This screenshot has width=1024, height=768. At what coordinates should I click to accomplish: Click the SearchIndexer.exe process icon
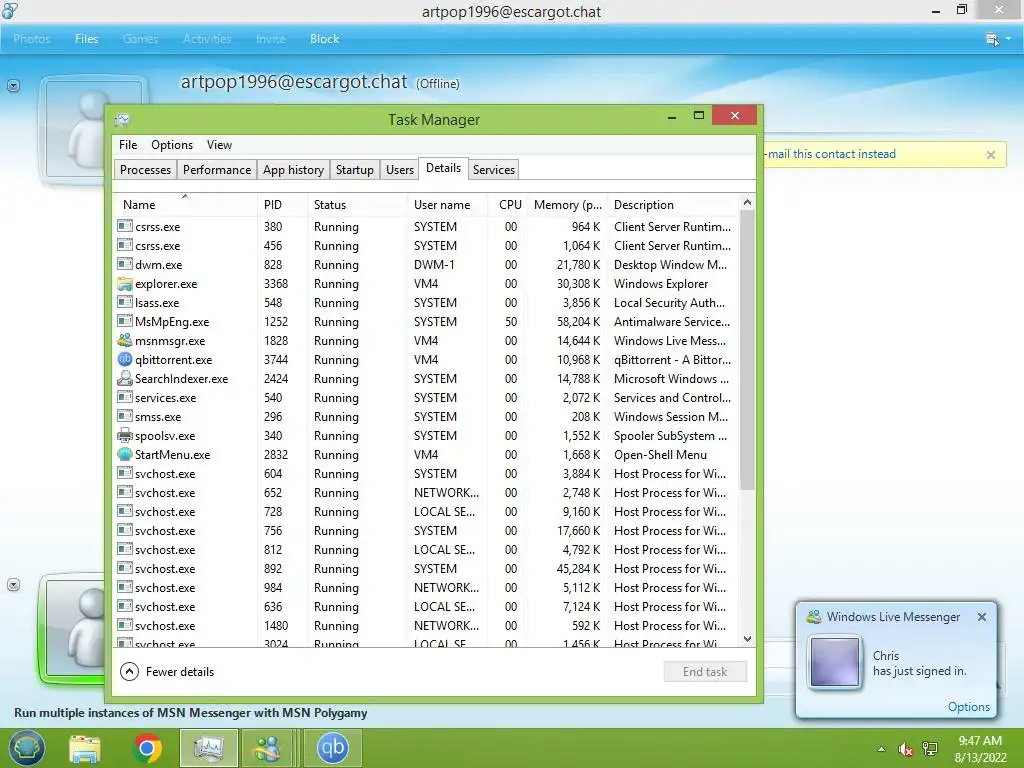click(x=125, y=379)
